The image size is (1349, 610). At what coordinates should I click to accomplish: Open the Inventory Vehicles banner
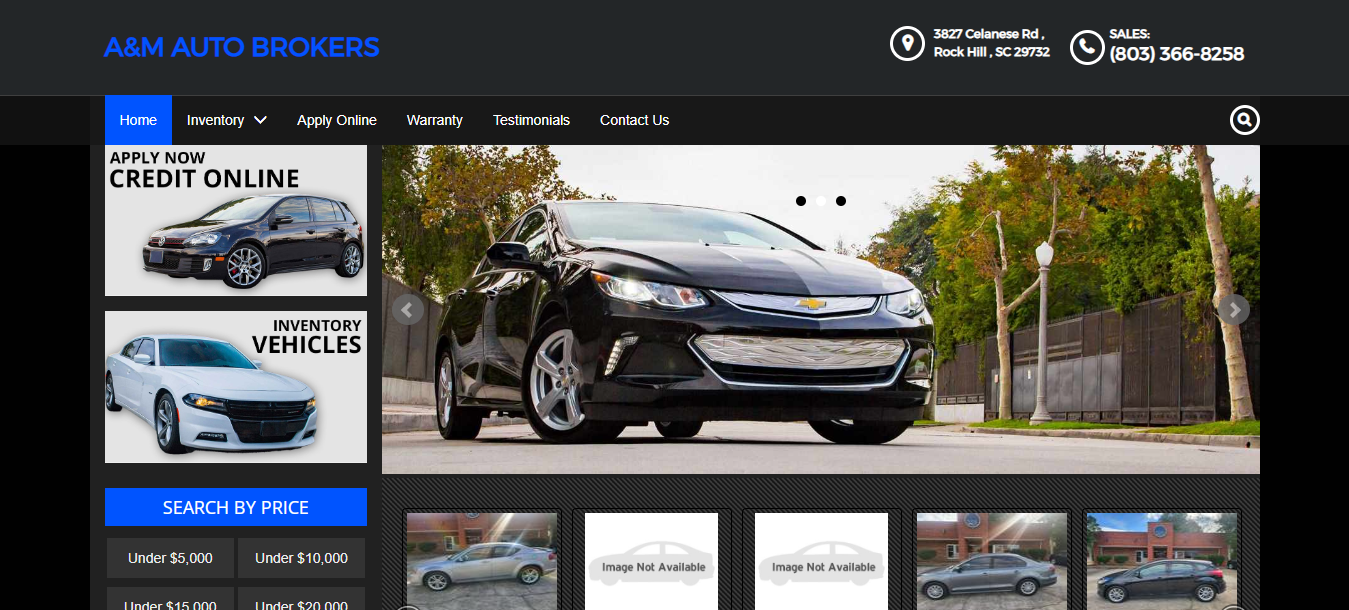(236, 387)
